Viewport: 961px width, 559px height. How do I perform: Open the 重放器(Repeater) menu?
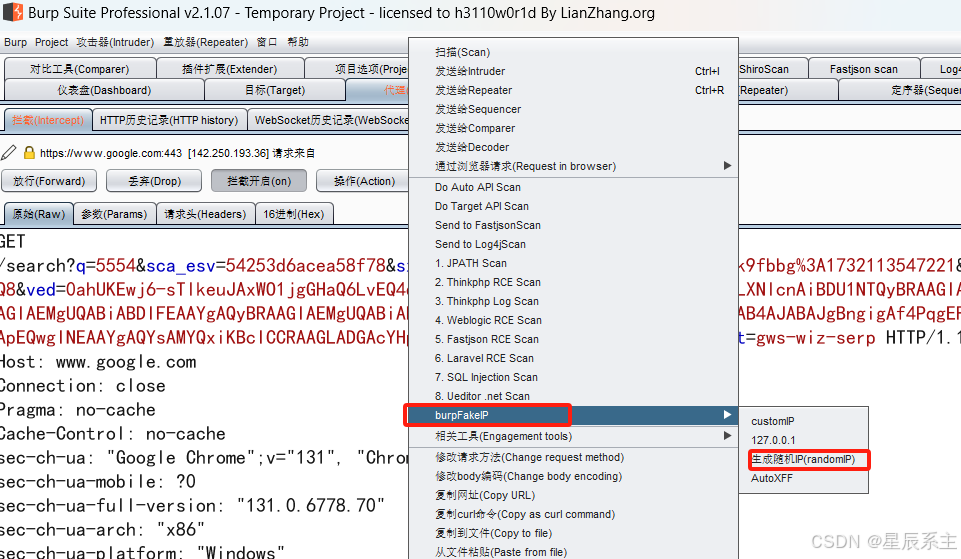click(x=205, y=42)
